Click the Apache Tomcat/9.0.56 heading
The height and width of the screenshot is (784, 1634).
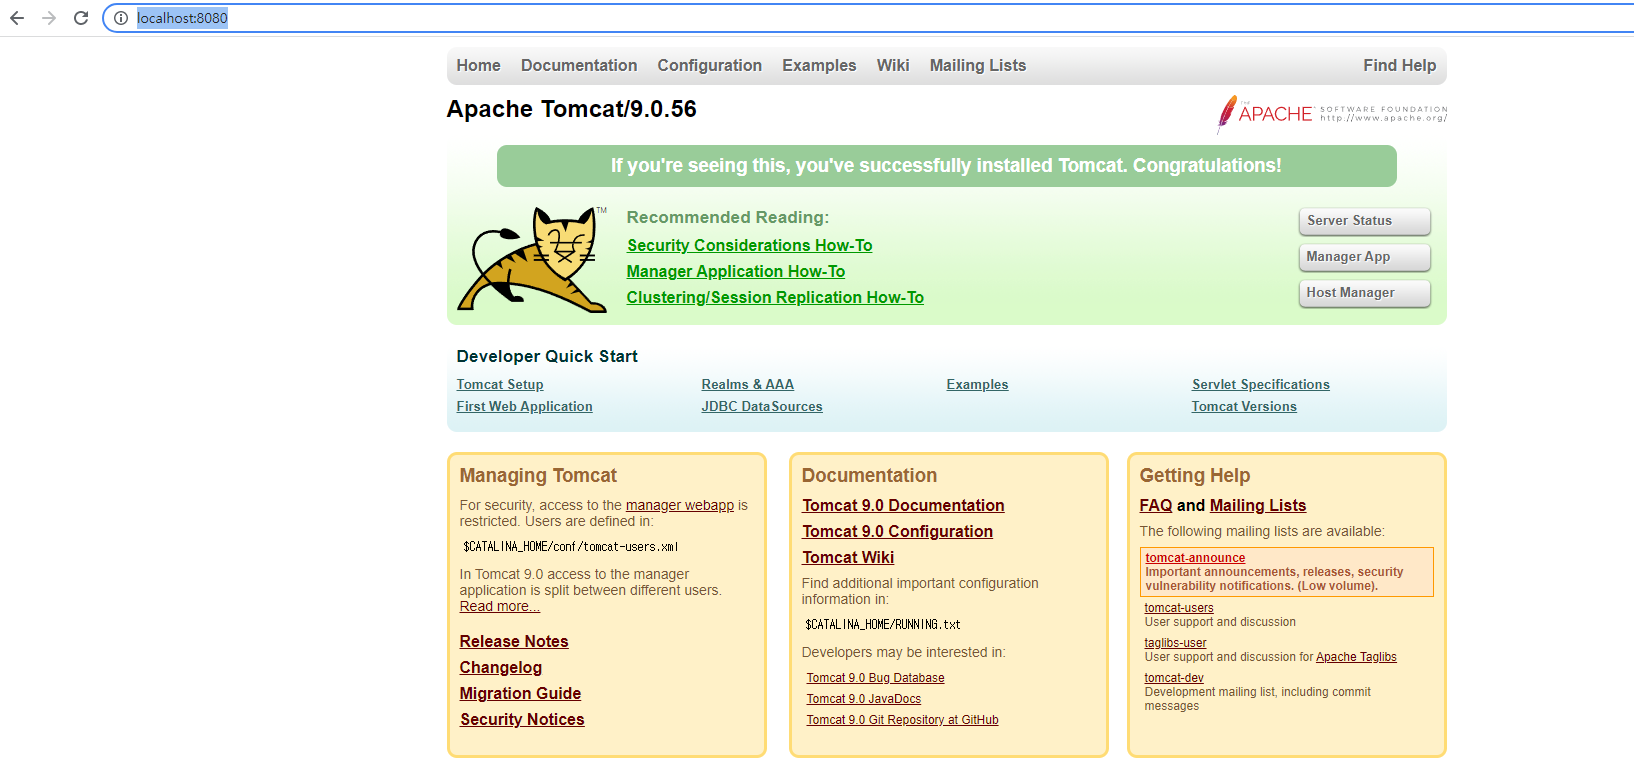(571, 109)
